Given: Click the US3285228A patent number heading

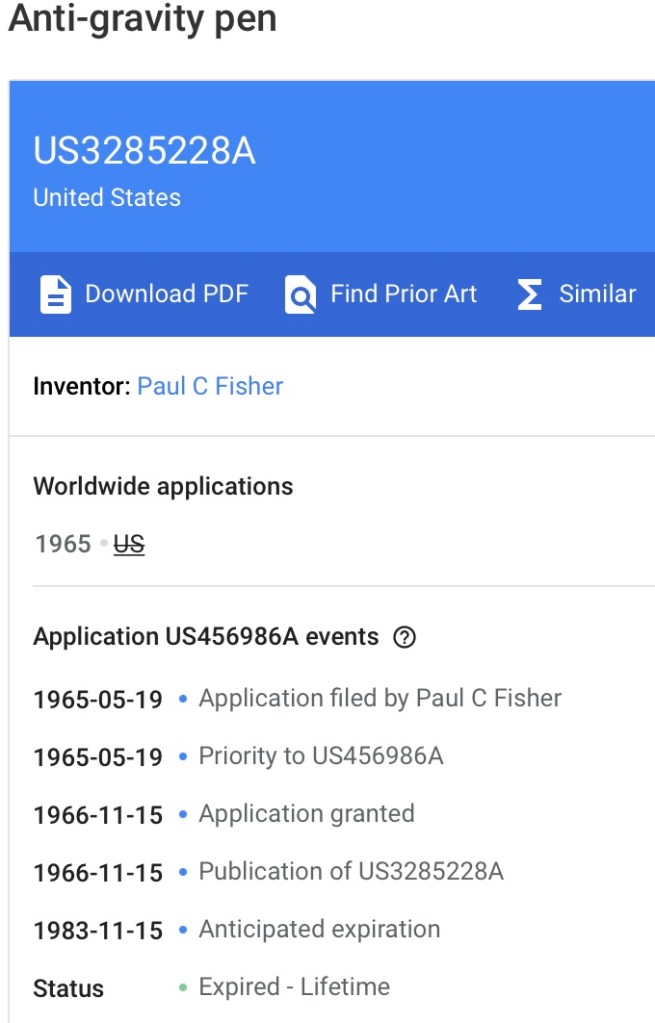Looking at the screenshot, I should pyautogui.click(x=144, y=151).
